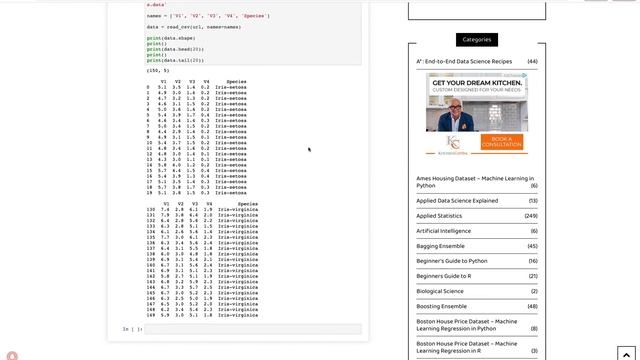Open Boston House Price Python Regression category
The height and width of the screenshot is (360, 640).
coord(467,325)
